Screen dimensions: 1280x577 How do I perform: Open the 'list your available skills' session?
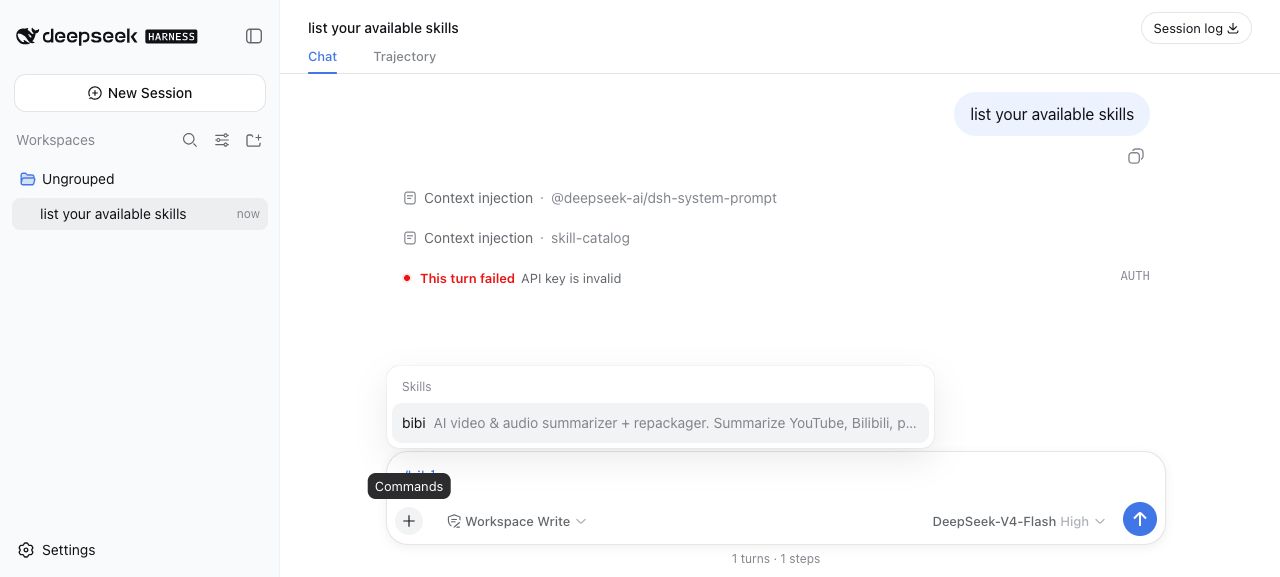coord(140,214)
